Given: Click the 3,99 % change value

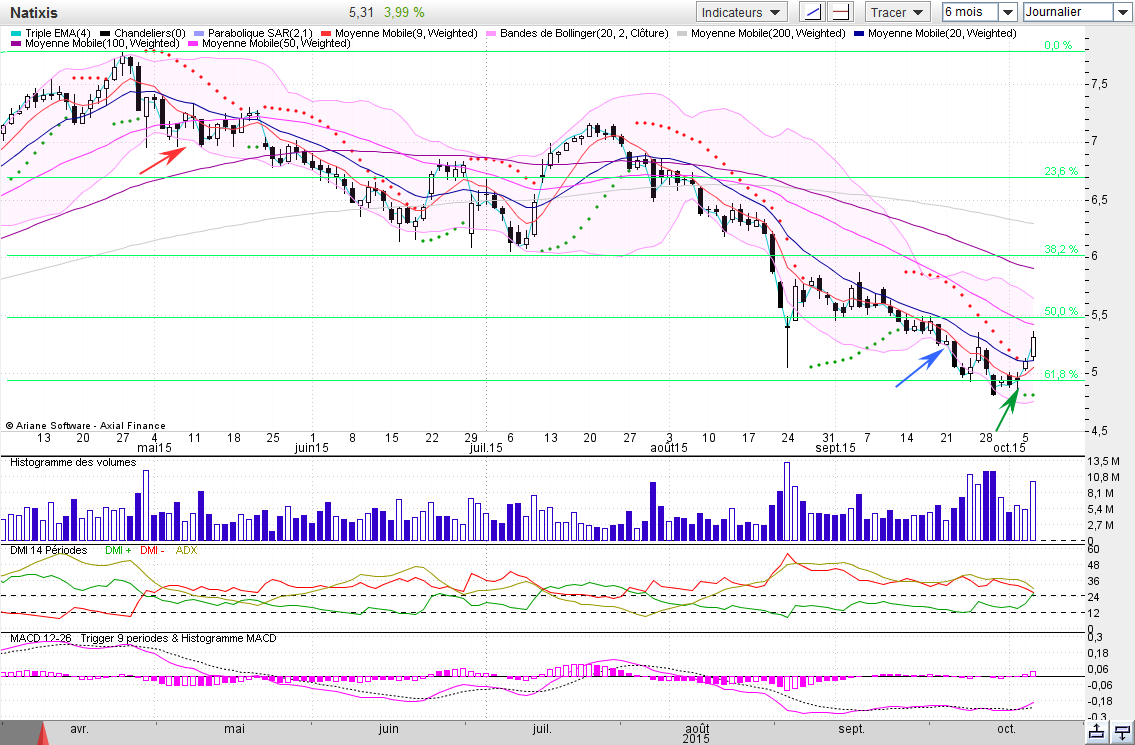Looking at the screenshot, I should [404, 12].
